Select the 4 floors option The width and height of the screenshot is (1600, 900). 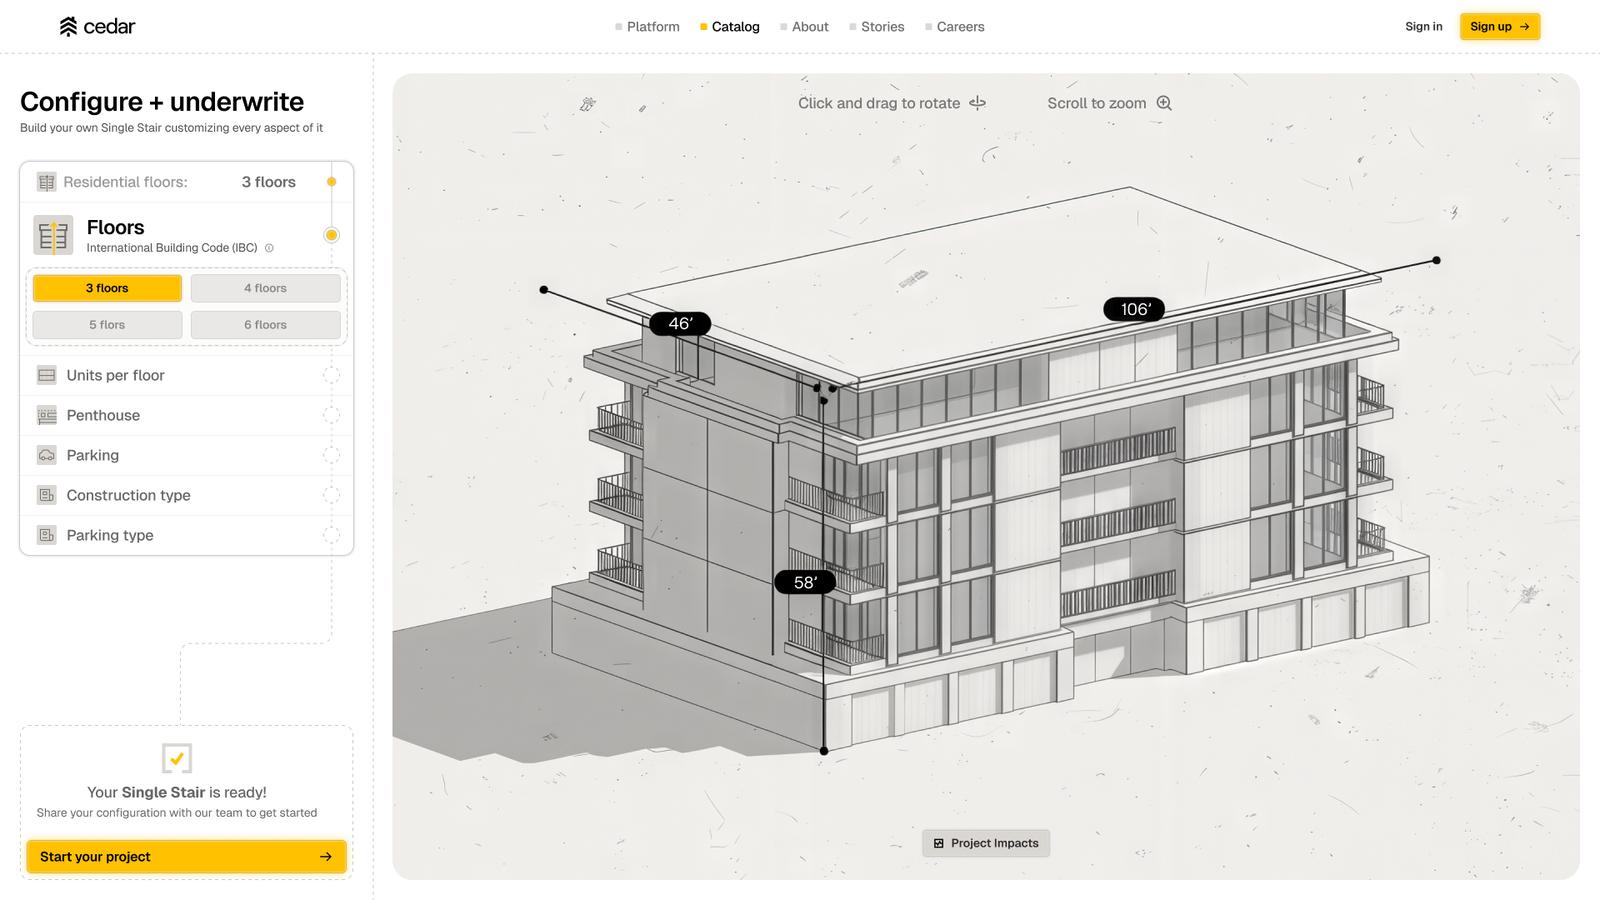click(x=265, y=288)
